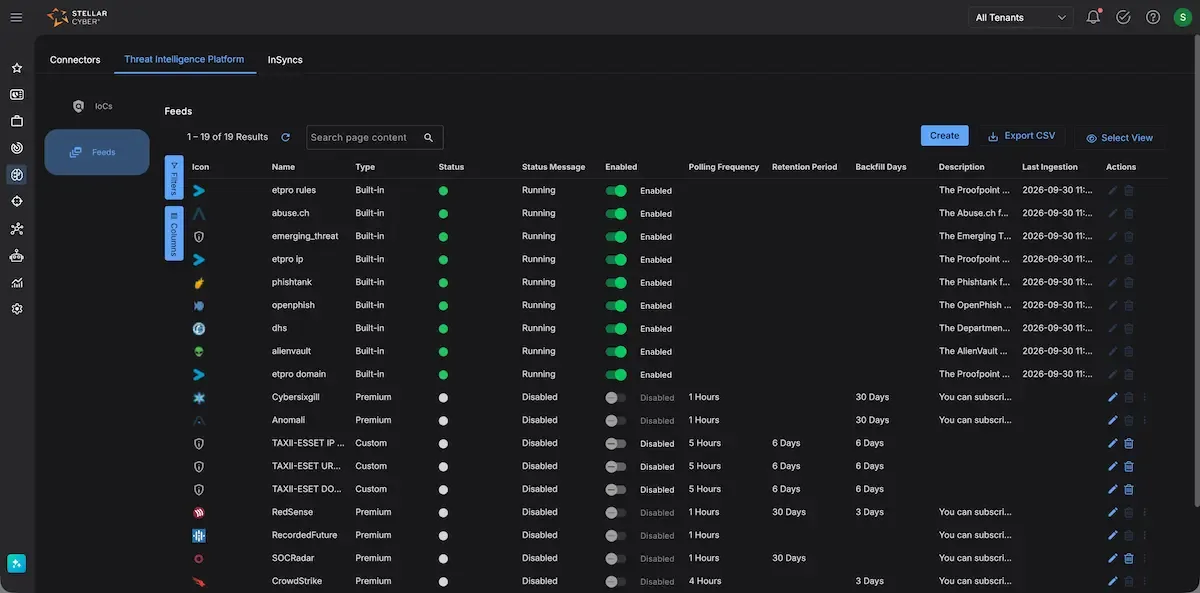
Task: Switch to the InSyncs tab
Action: (285, 60)
